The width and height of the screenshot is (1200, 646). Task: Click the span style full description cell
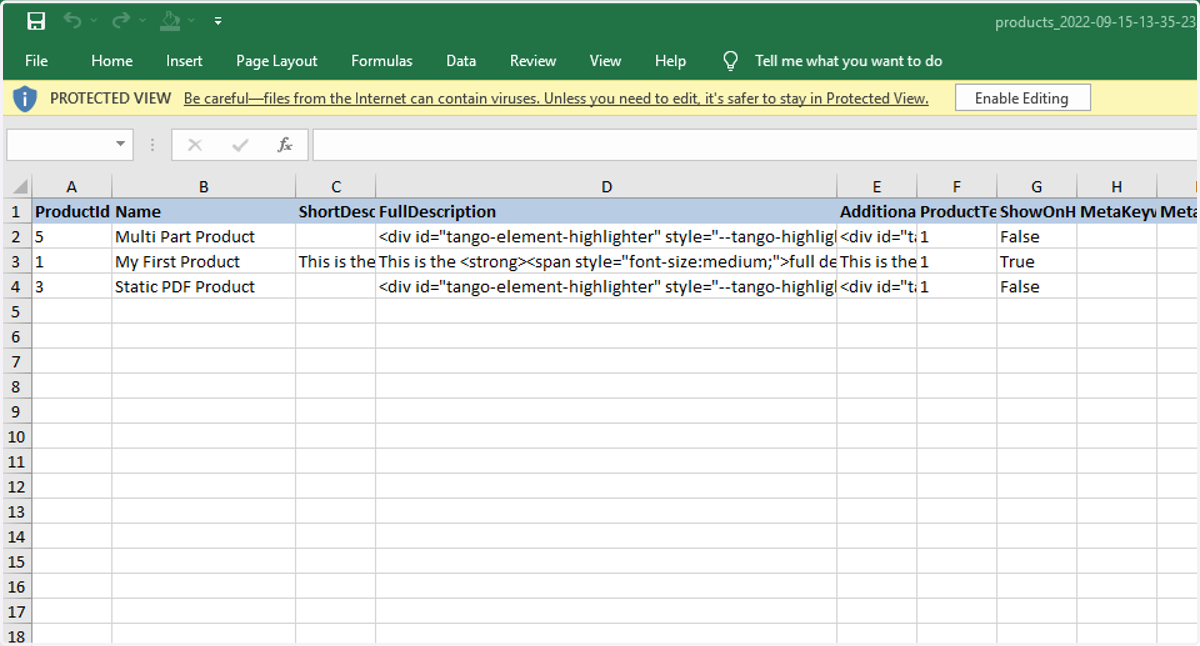point(607,262)
